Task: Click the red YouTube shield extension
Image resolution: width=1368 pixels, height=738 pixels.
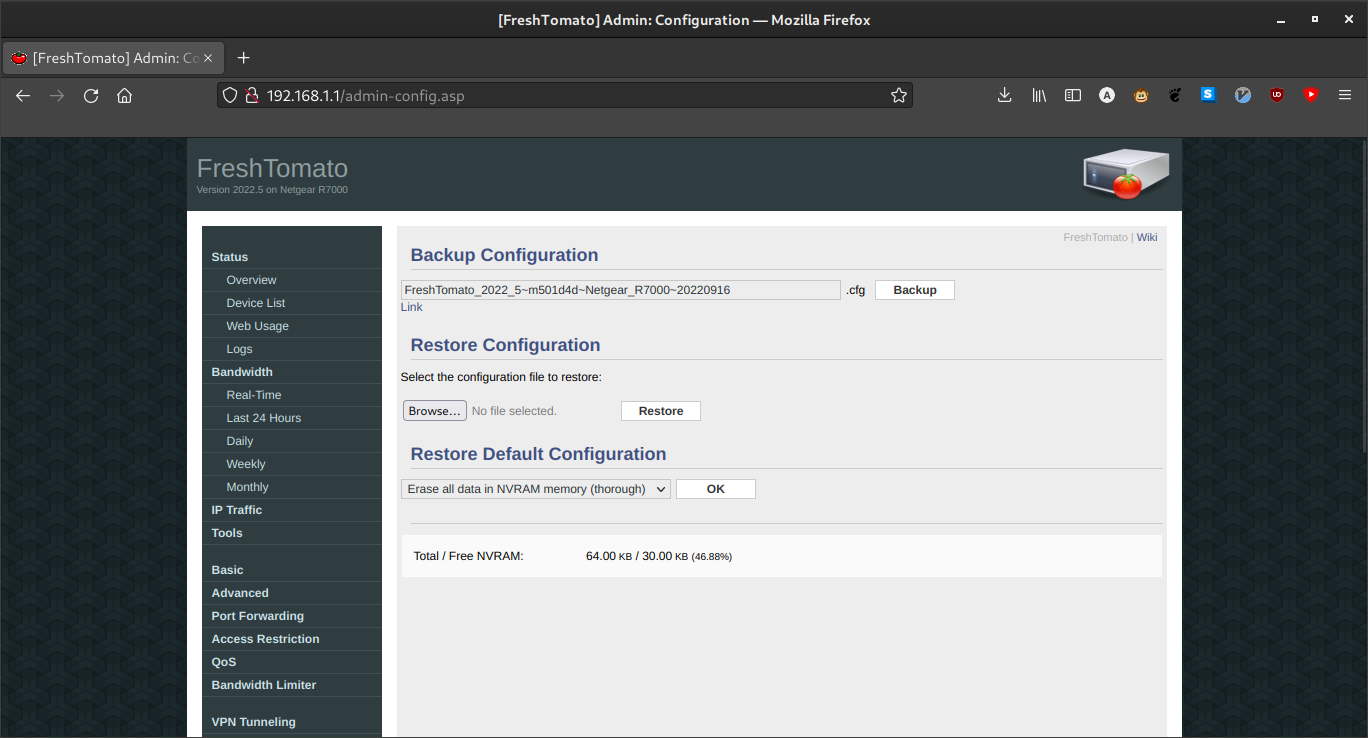Action: (1311, 95)
